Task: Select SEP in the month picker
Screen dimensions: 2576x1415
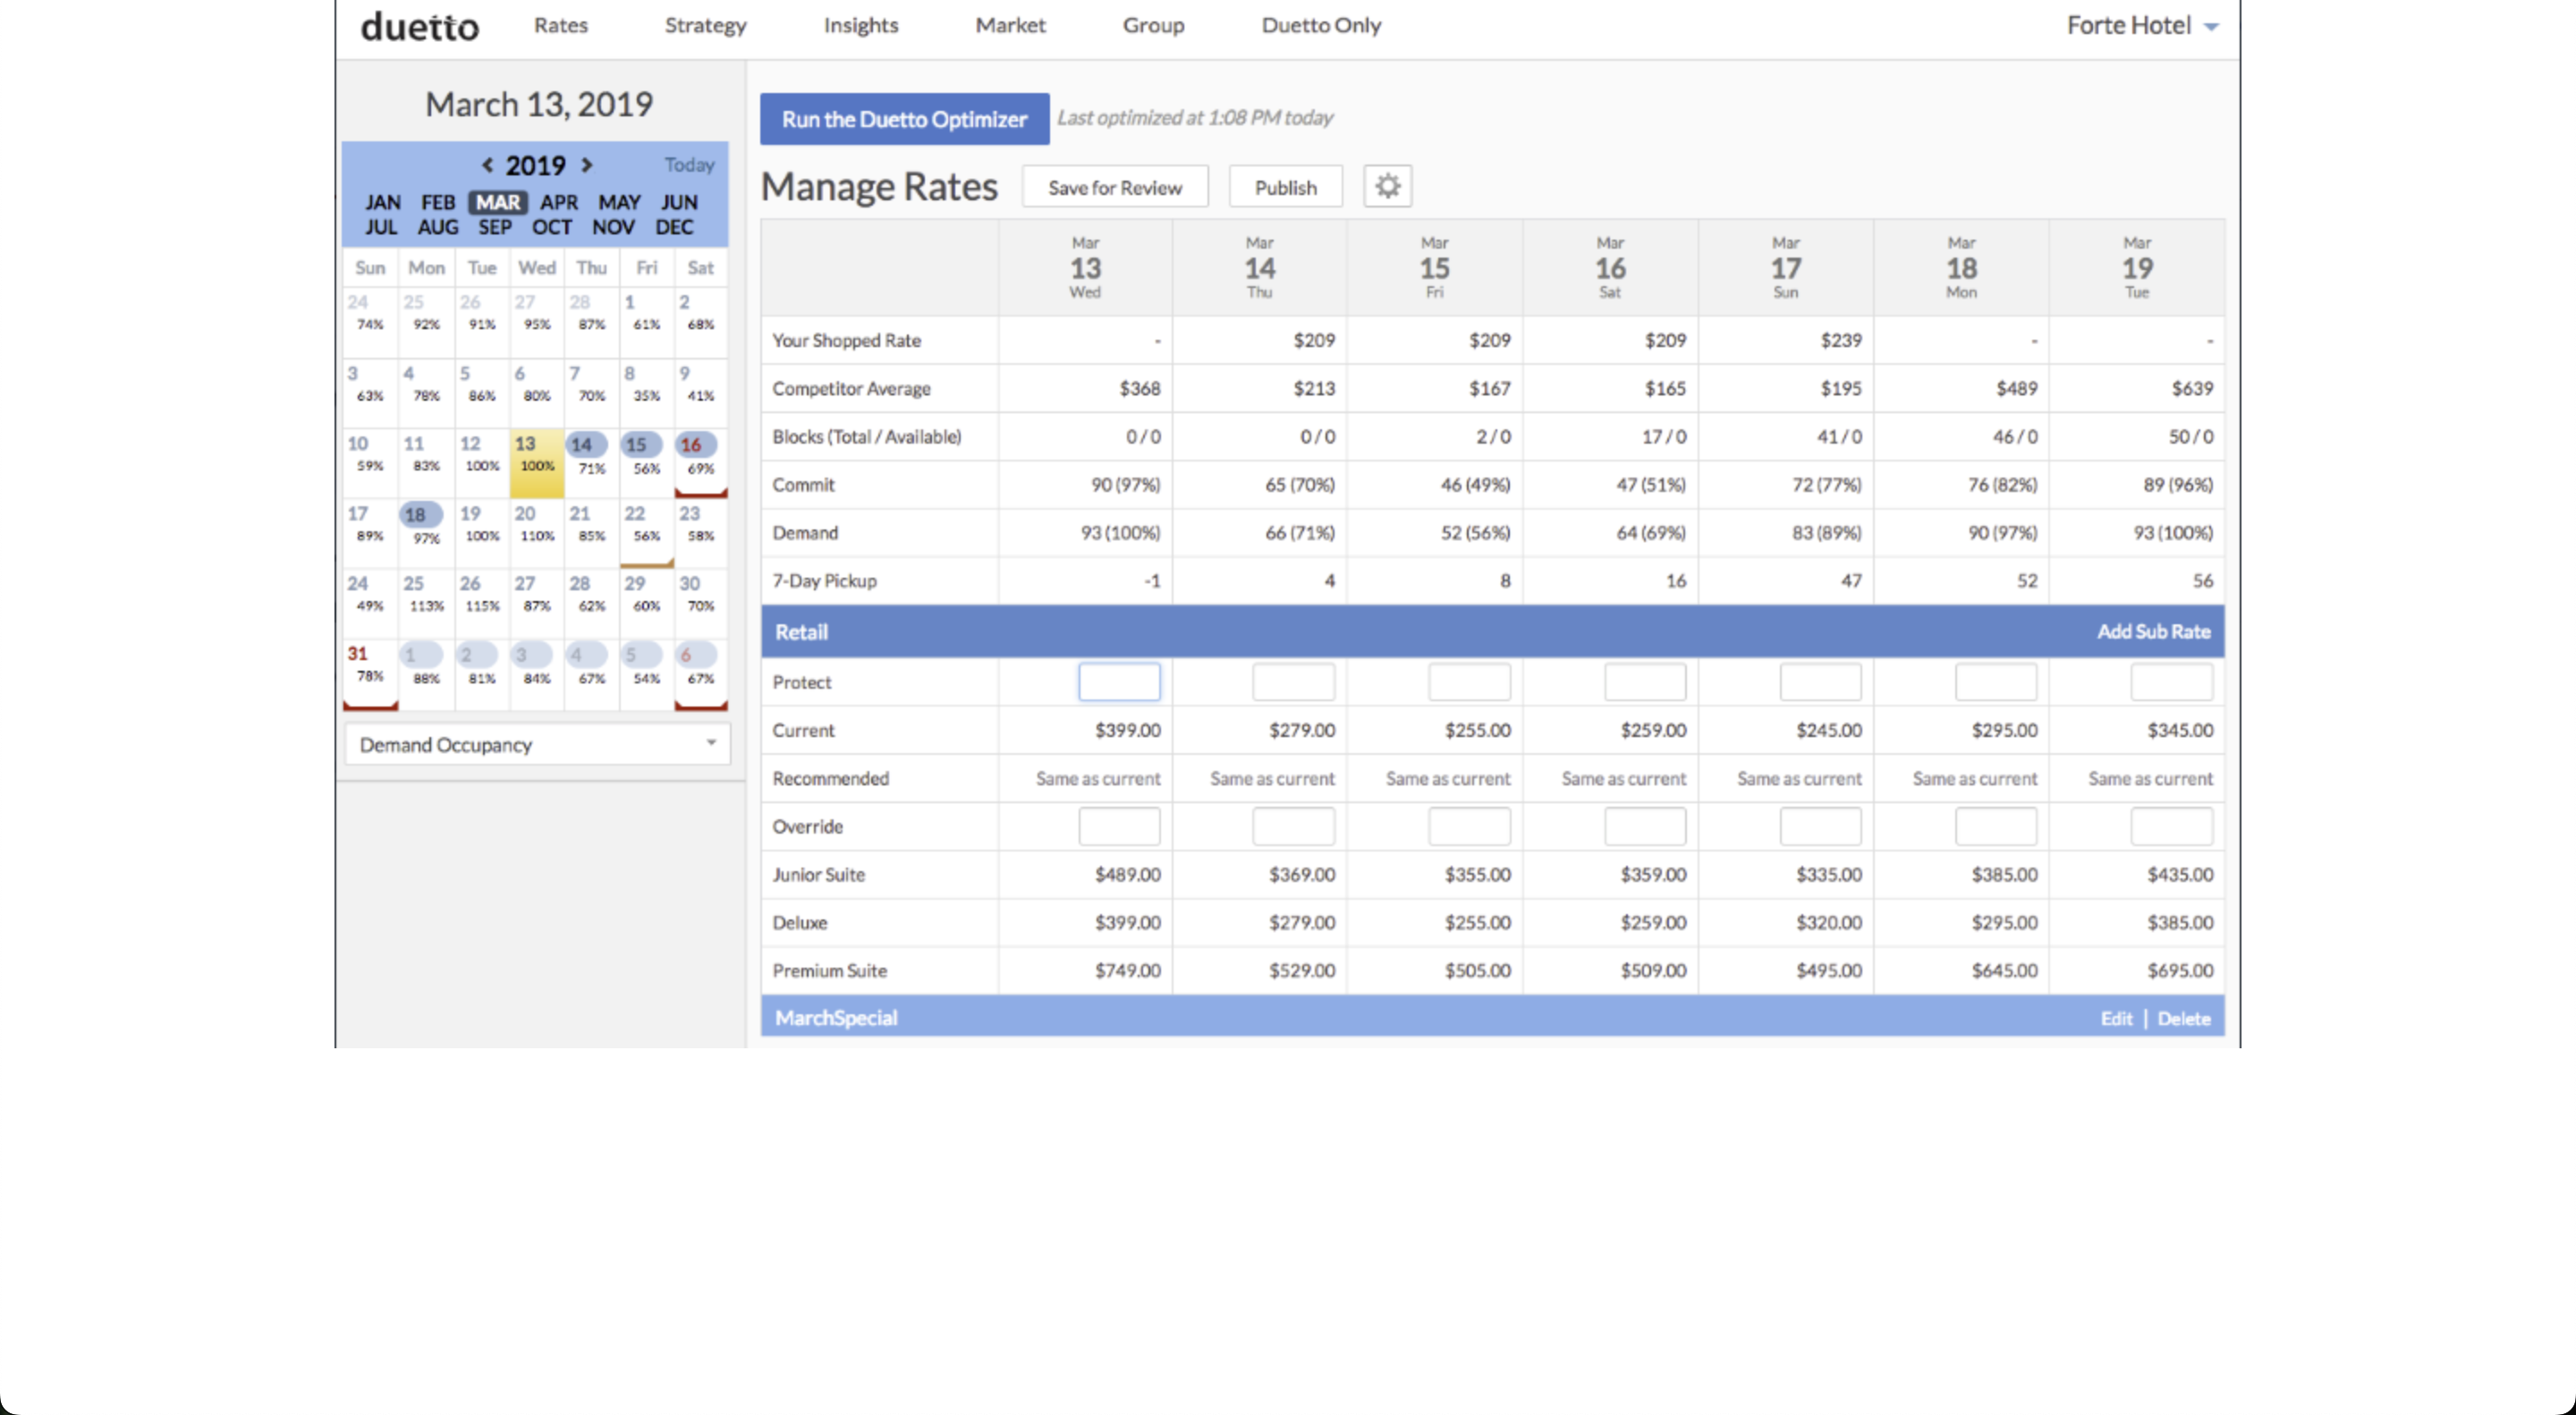Action: (x=495, y=227)
